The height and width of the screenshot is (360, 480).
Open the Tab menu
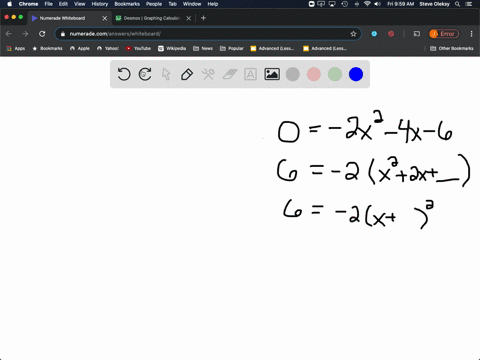[172, 4]
